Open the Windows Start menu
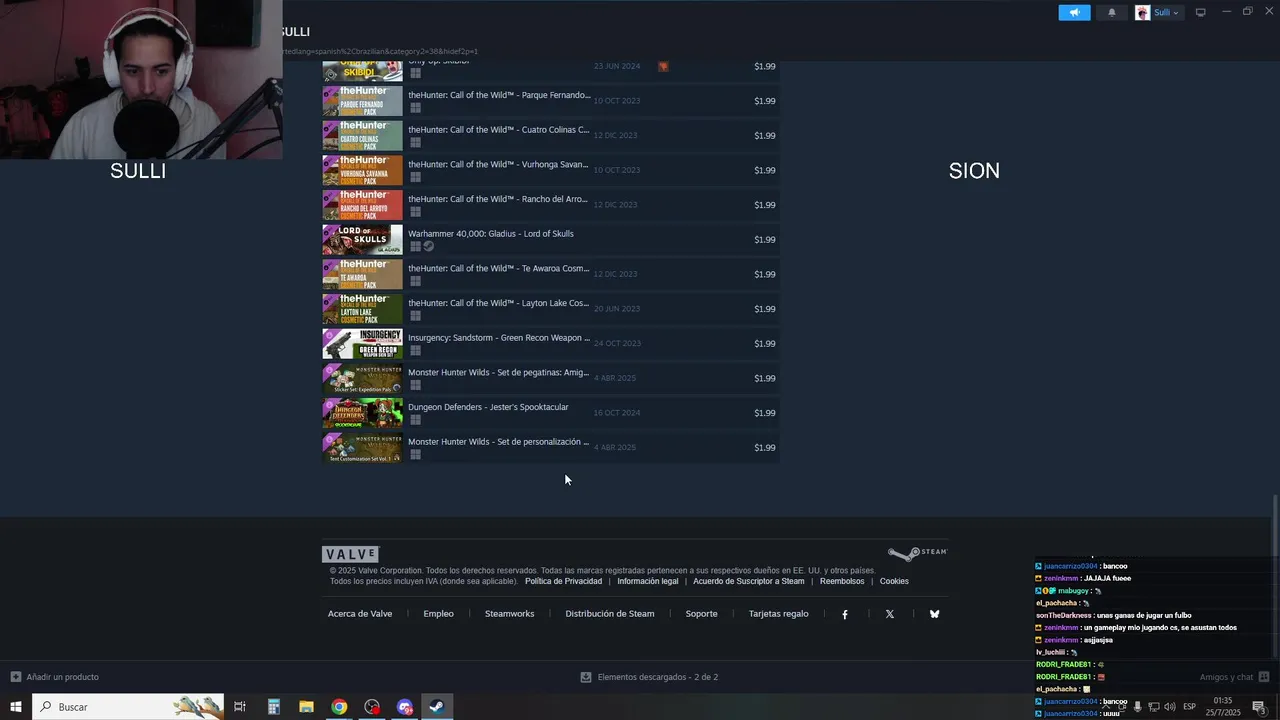 click(16, 707)
